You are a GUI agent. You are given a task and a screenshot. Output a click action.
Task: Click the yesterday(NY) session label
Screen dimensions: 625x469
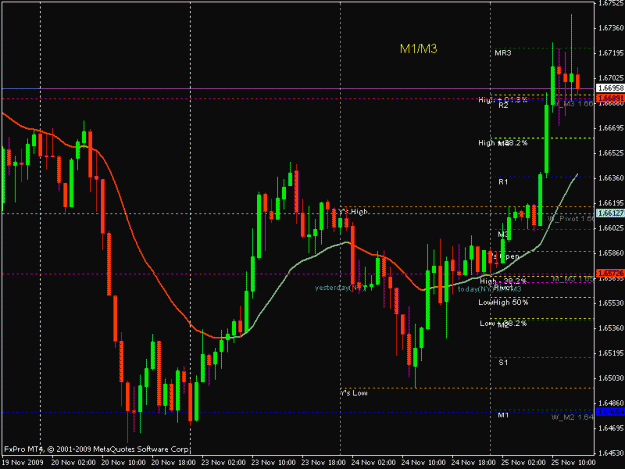point(340,288)
